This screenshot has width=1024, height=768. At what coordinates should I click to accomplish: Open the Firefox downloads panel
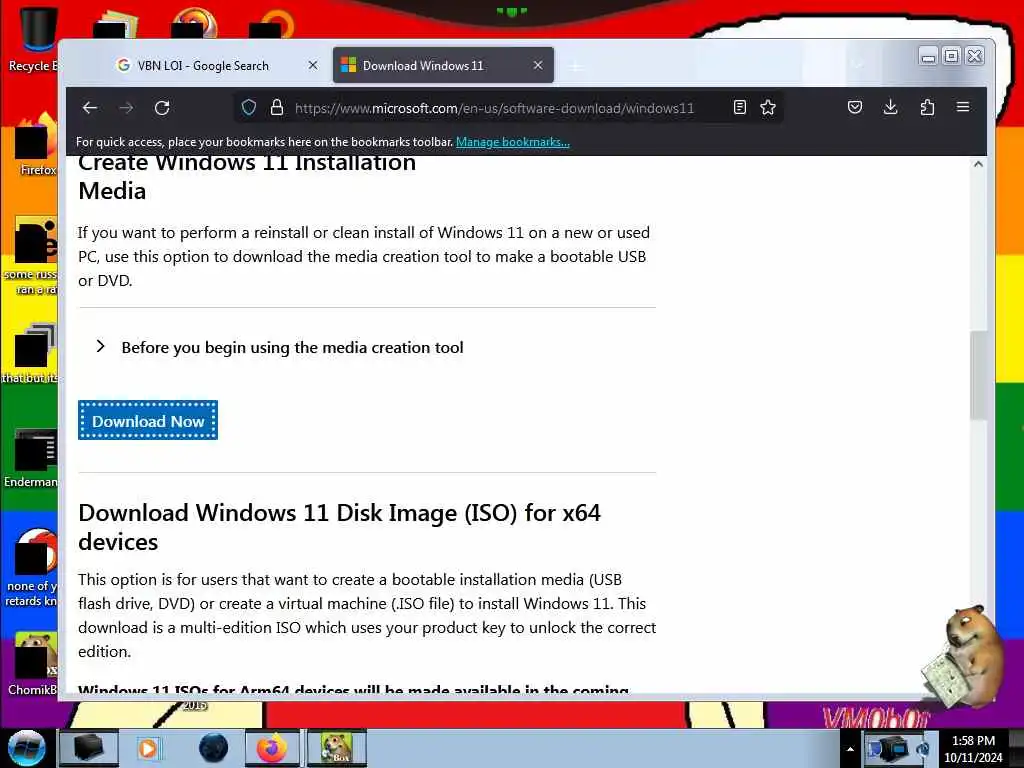coord(890,107)
